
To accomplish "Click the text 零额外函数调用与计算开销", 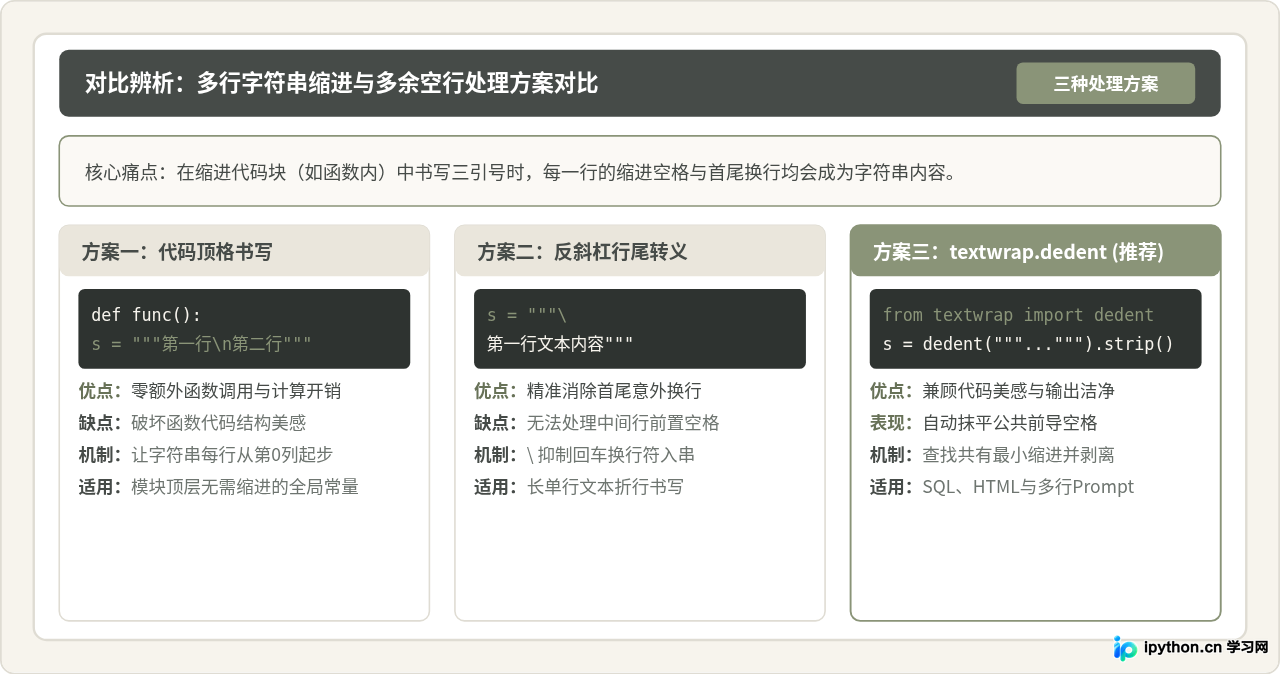I will [236, 391].
